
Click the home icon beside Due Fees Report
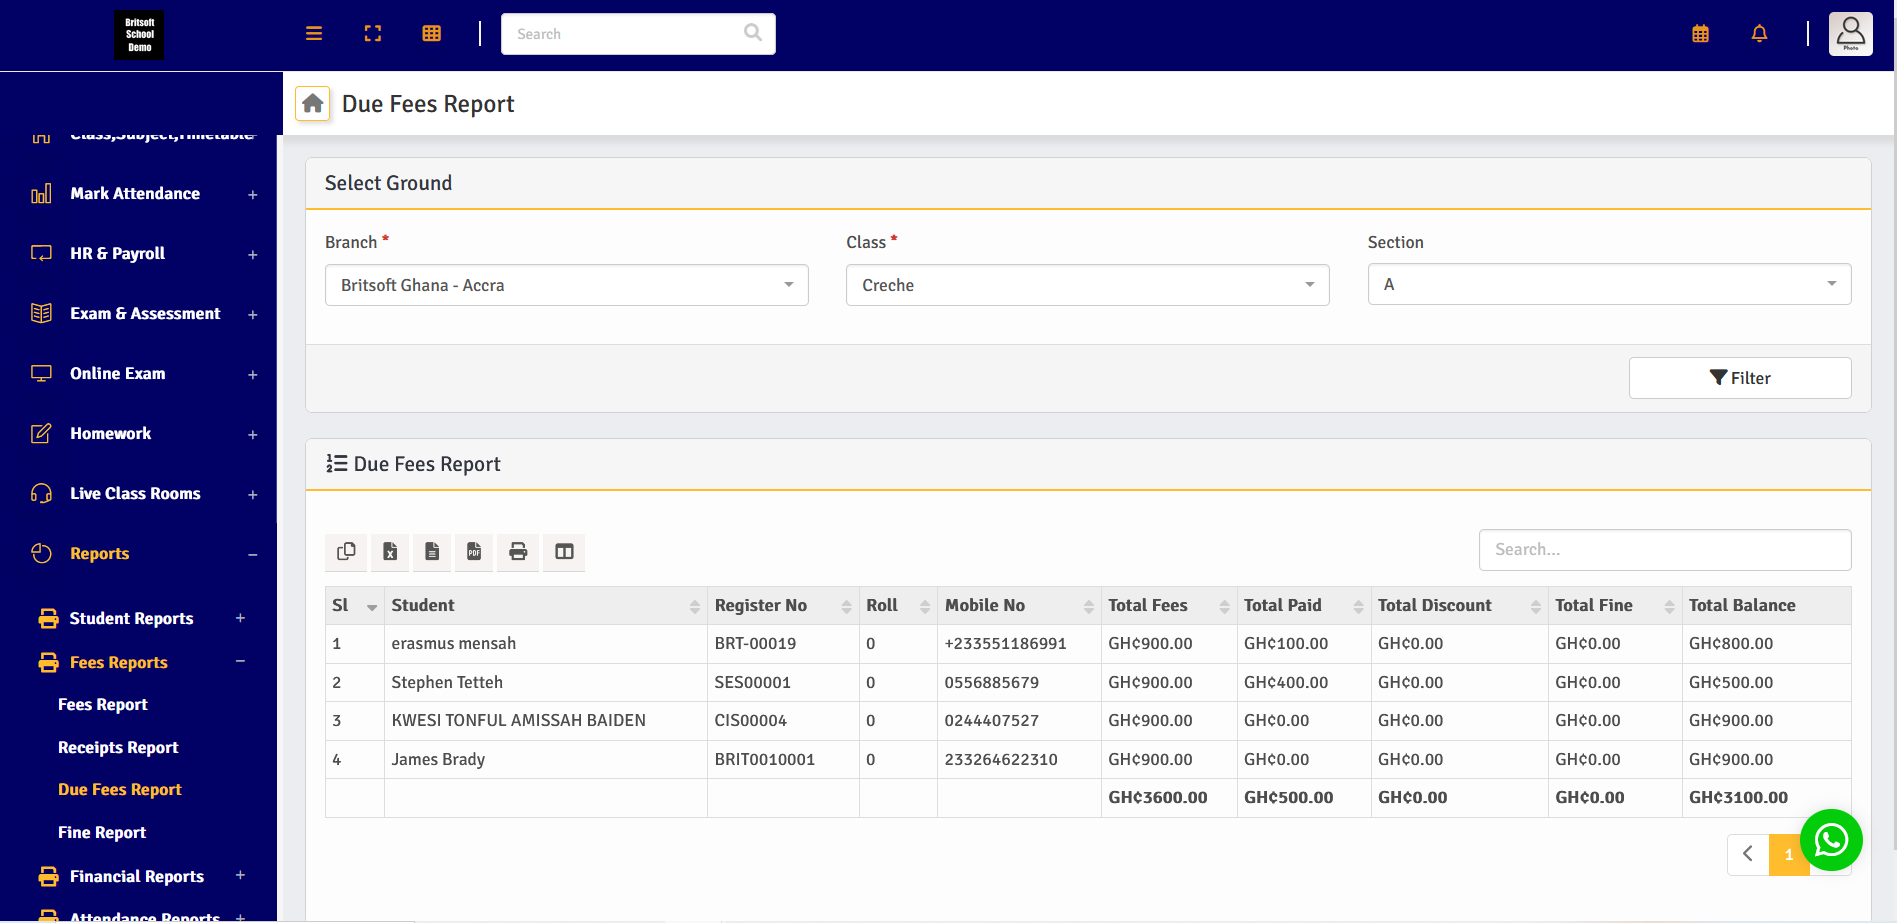click(313, 103)
